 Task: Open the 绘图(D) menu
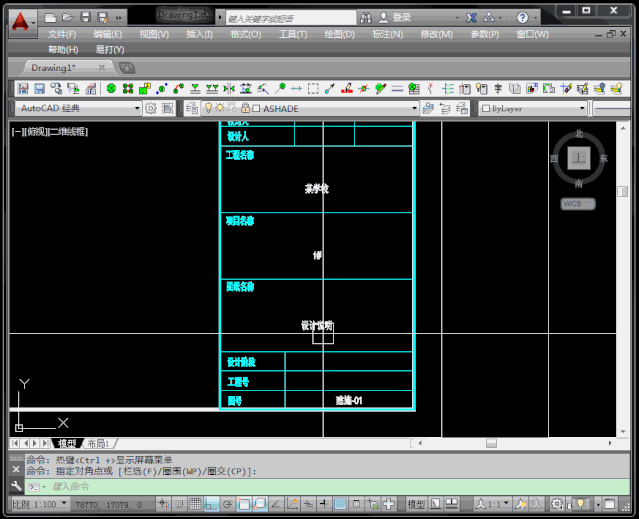click(339, 34)
